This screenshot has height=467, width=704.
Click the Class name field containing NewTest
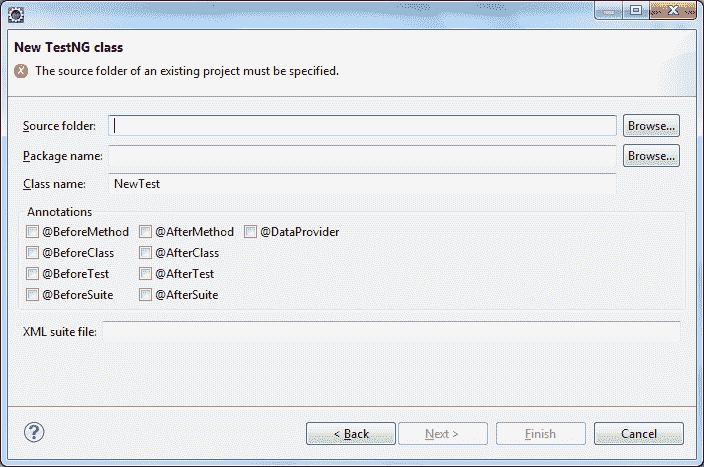(362, 184)
